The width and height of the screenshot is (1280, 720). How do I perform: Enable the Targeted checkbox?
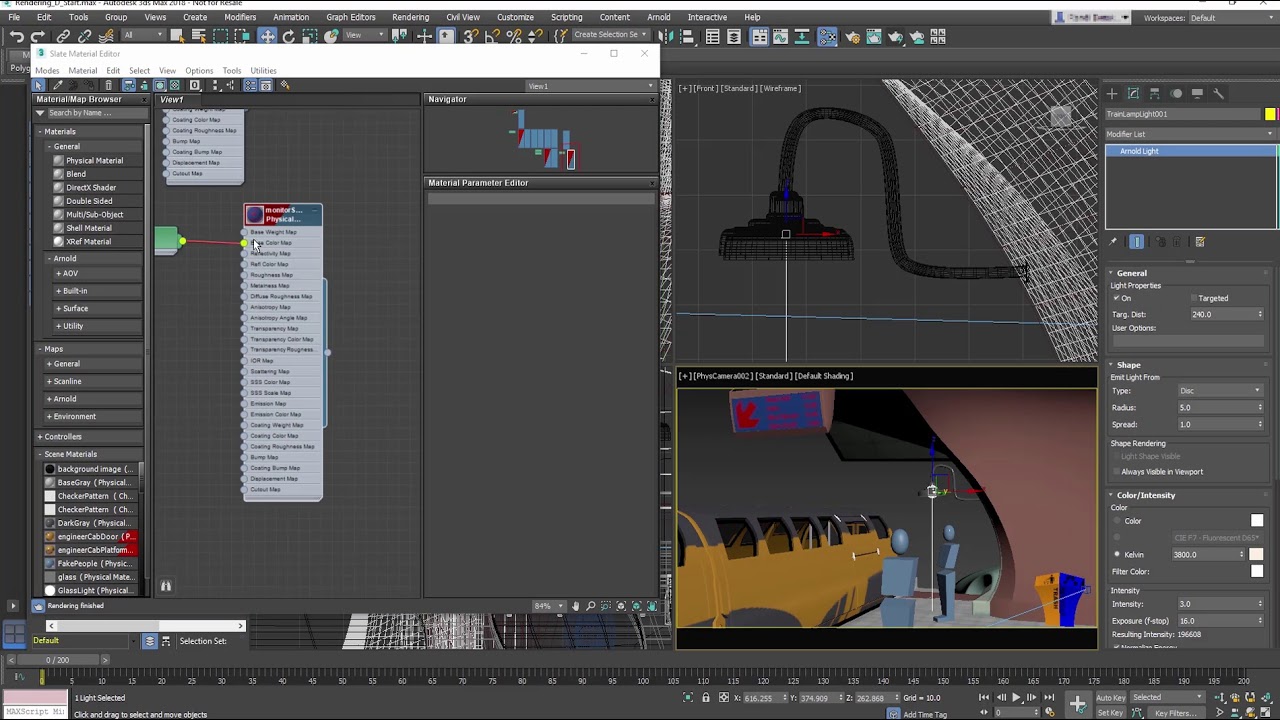tap(1195, 298)
